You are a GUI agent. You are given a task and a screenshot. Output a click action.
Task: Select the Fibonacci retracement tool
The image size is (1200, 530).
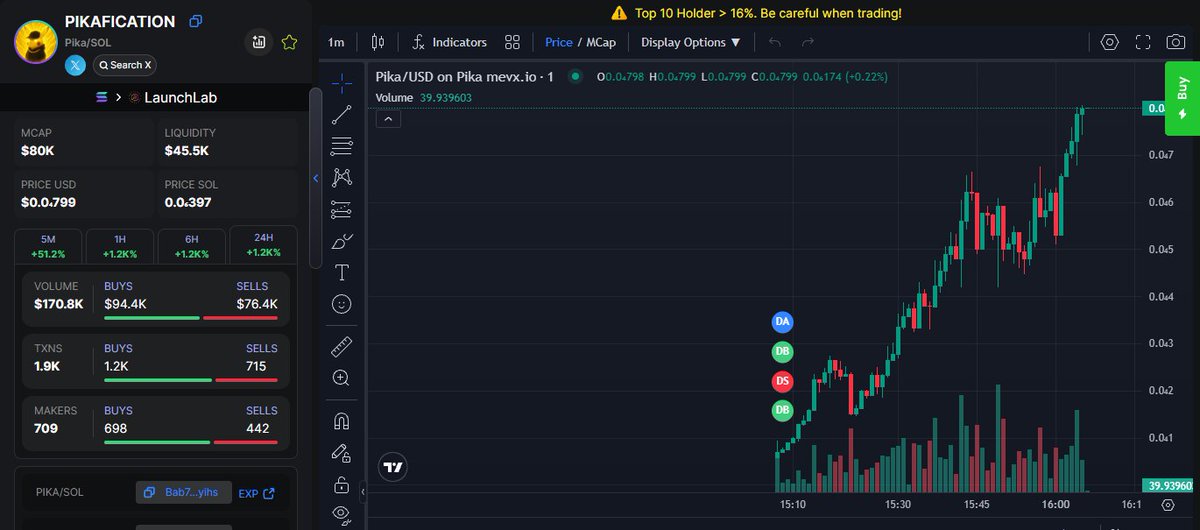(x=342, y=145)
